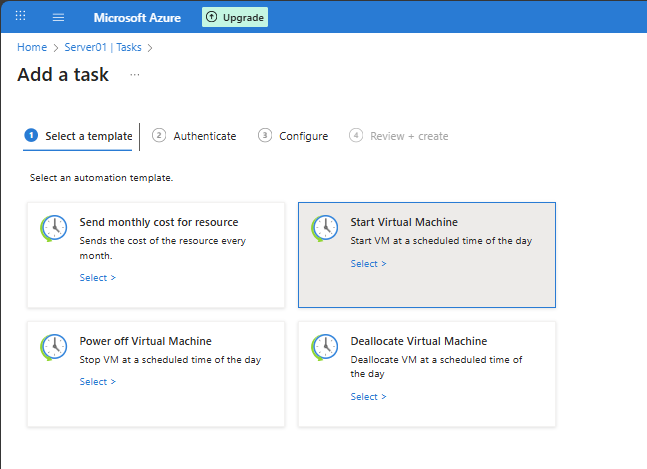Click the Deallocate Virtual Machine clock icon

coord(324,347)
